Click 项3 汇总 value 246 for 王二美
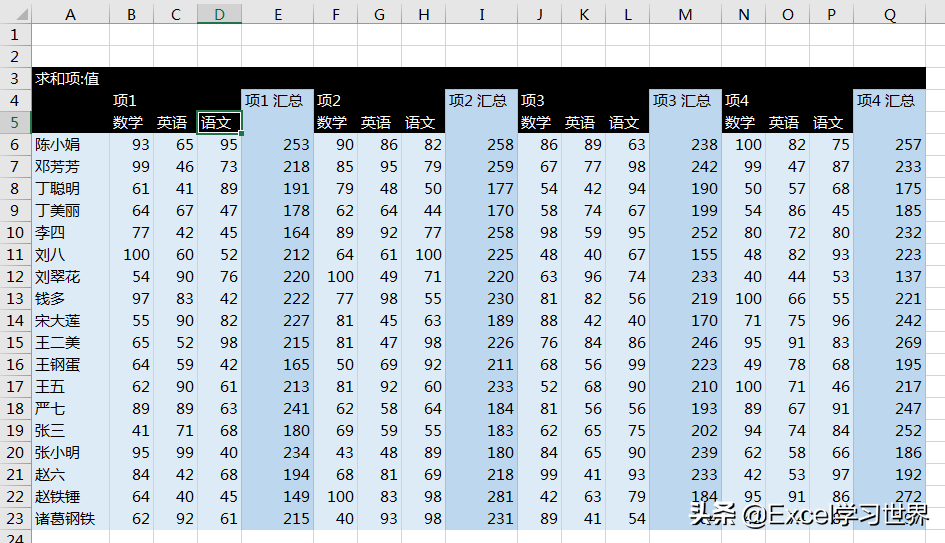The image size is (945, 543). [x=685, y=342]
